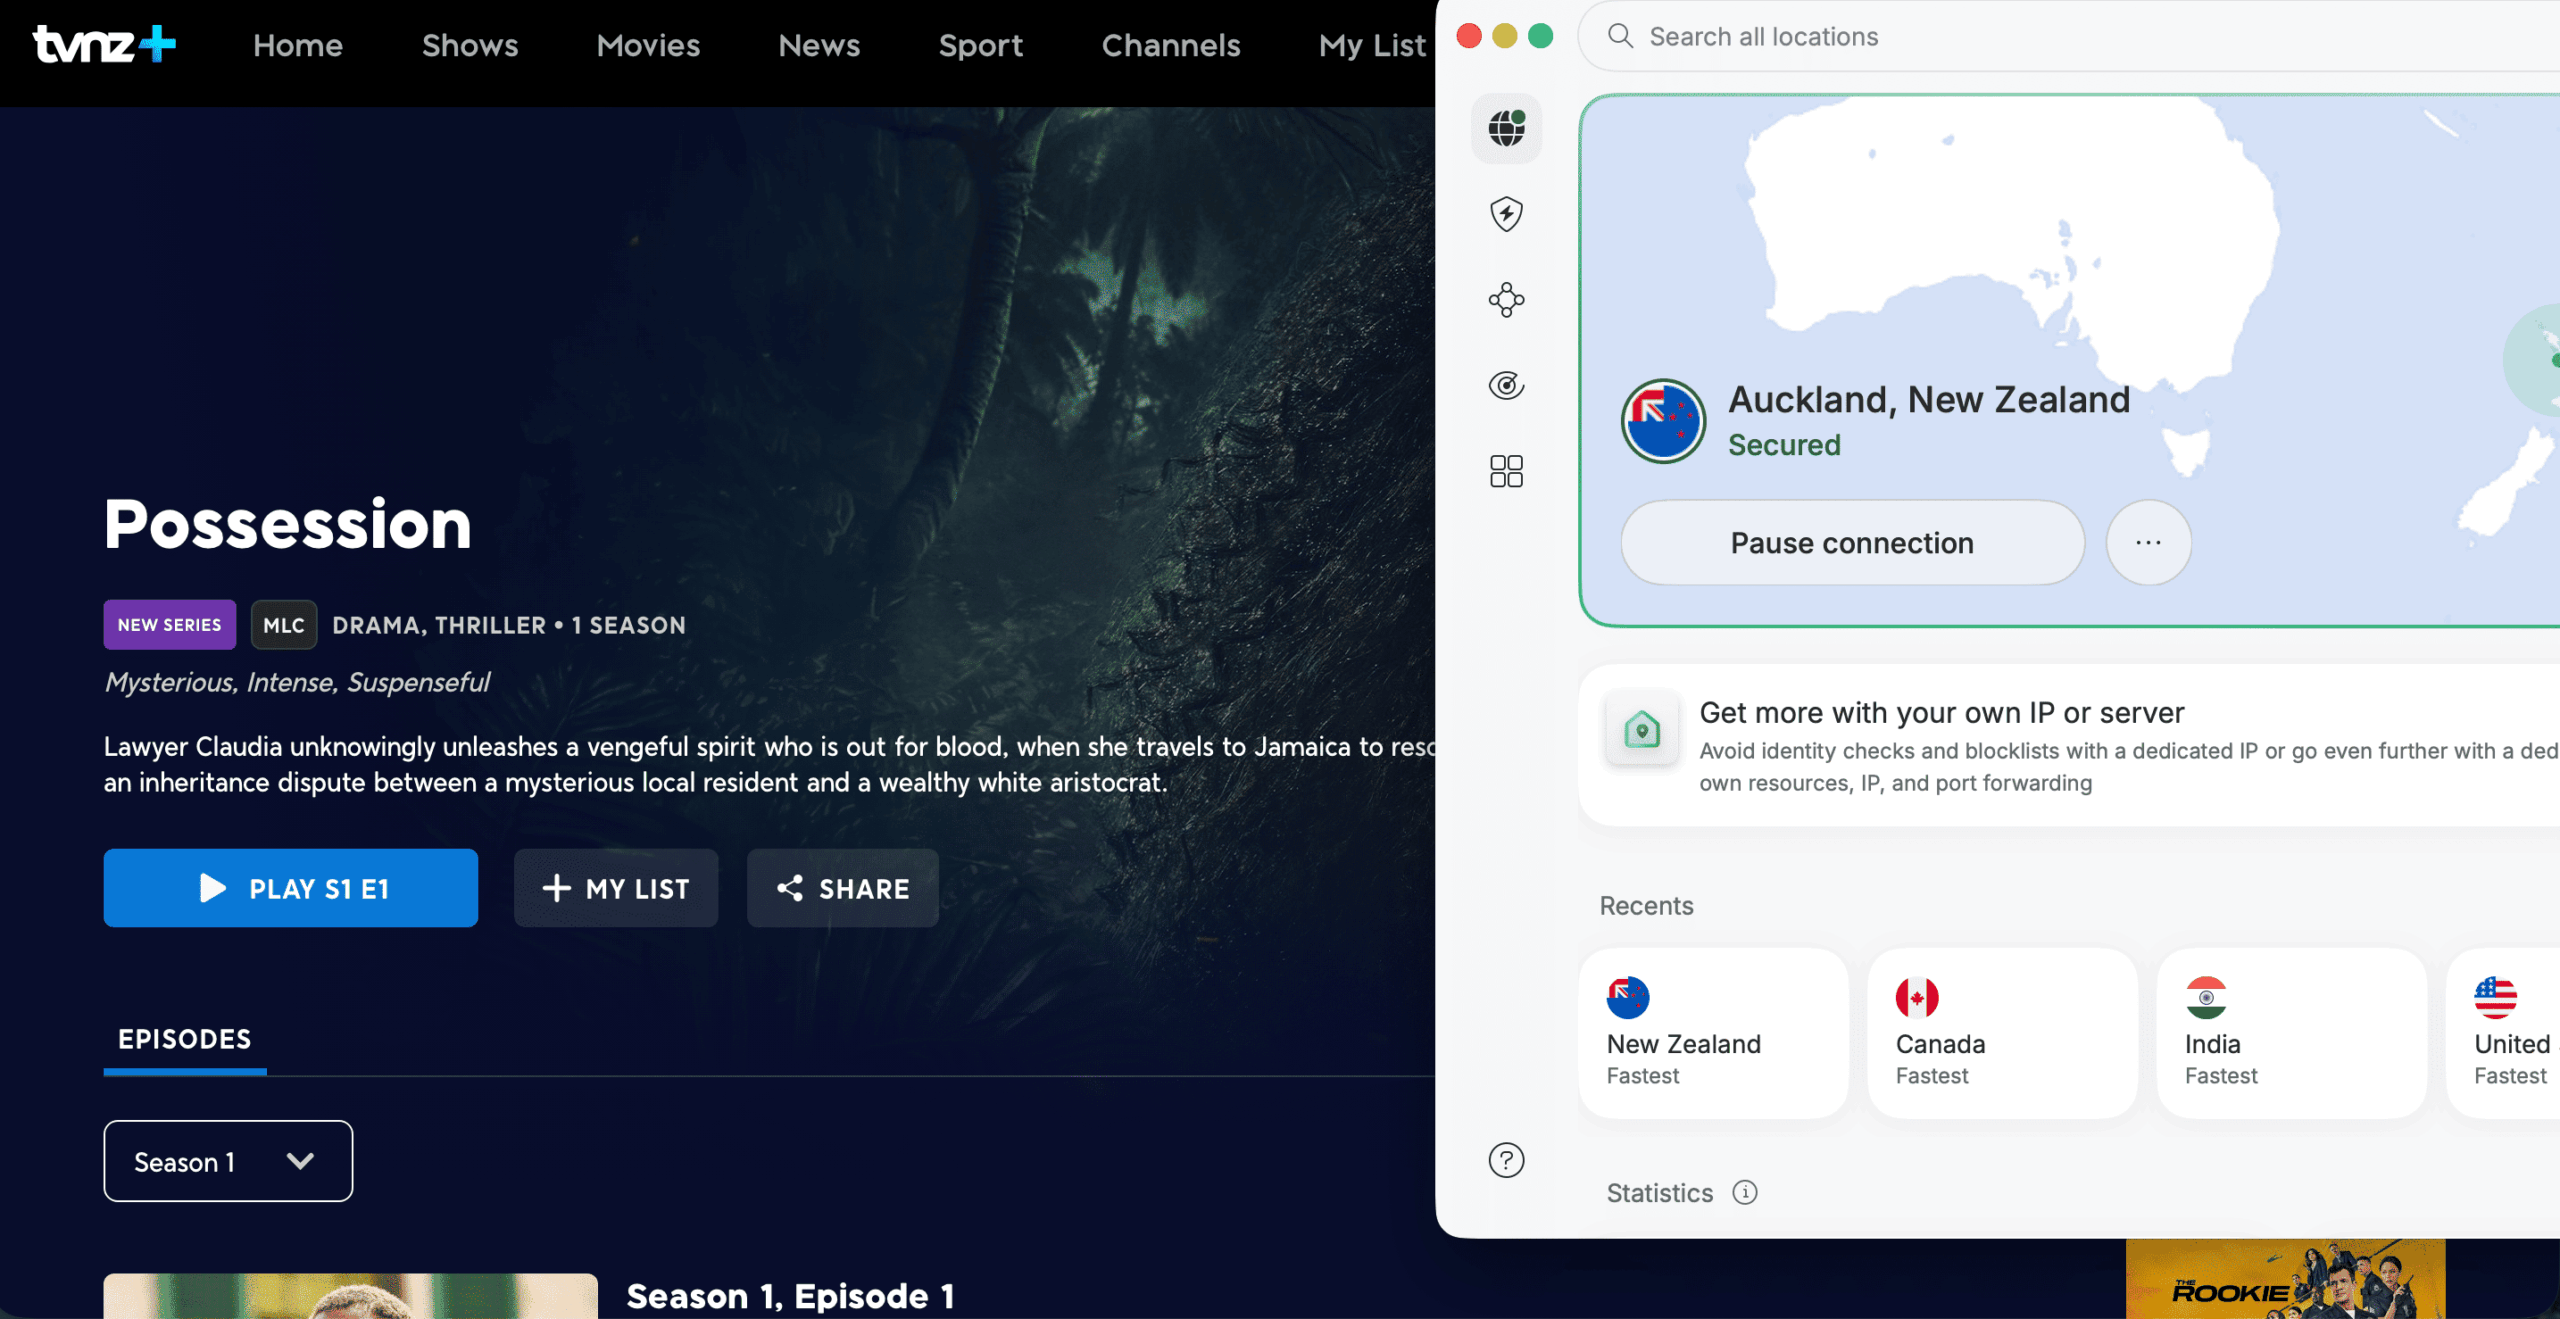Connect to United States recent card
Image resolution: width=2560 pixels, height=1319 pixels.
[x=2503, y=1032]
